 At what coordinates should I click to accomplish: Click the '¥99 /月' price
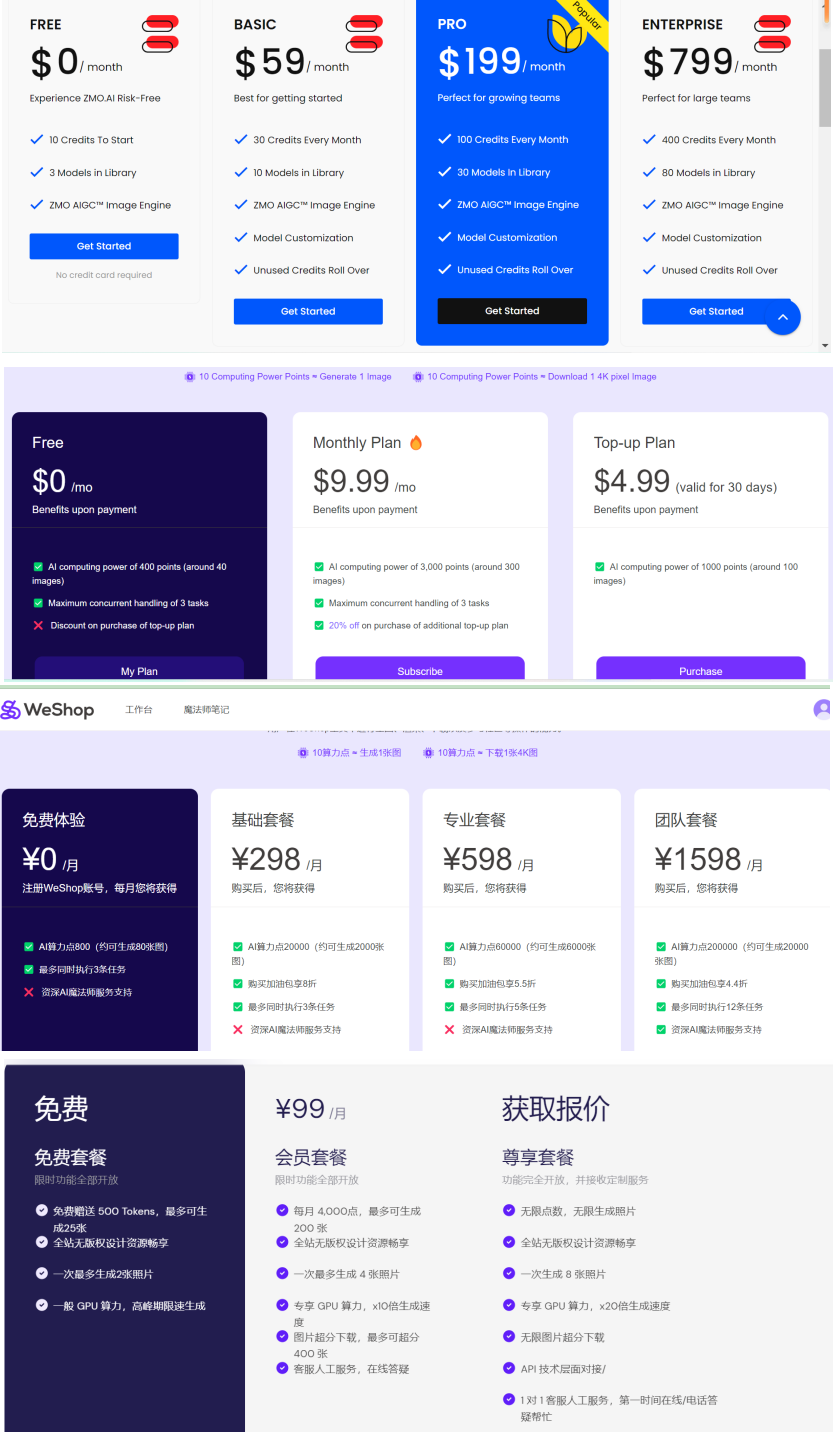pyautogui.click(x=311, y=1109)
